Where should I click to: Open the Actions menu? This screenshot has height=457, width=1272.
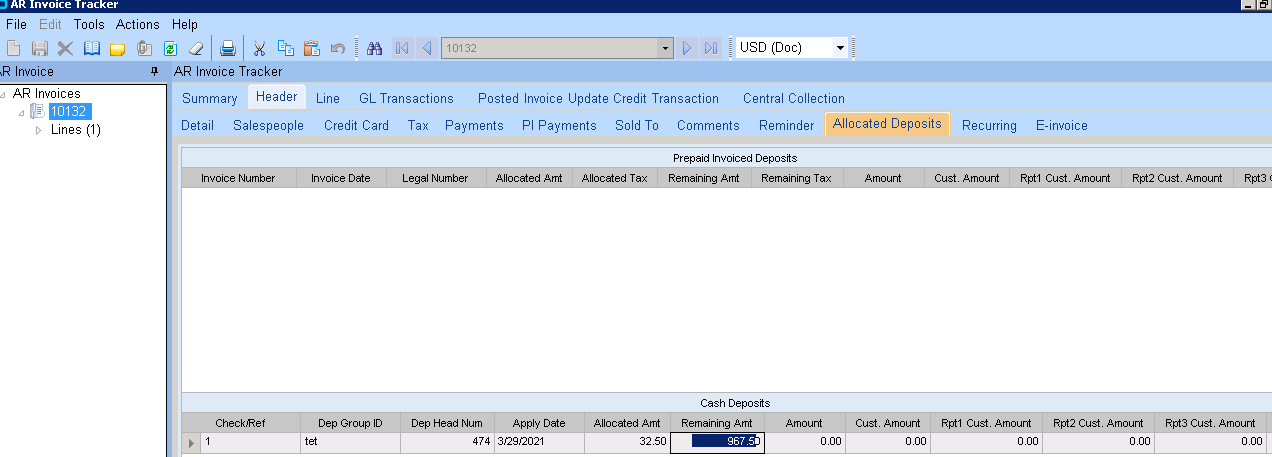(137, 24)
